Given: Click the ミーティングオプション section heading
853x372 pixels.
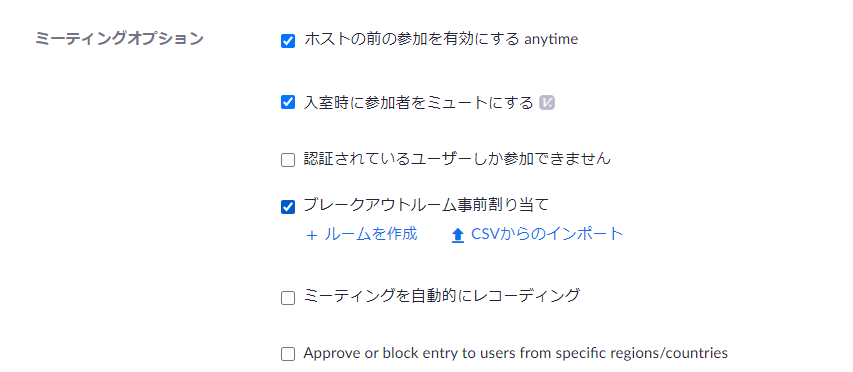Looking at the screenshot, I should click(119, 39).
